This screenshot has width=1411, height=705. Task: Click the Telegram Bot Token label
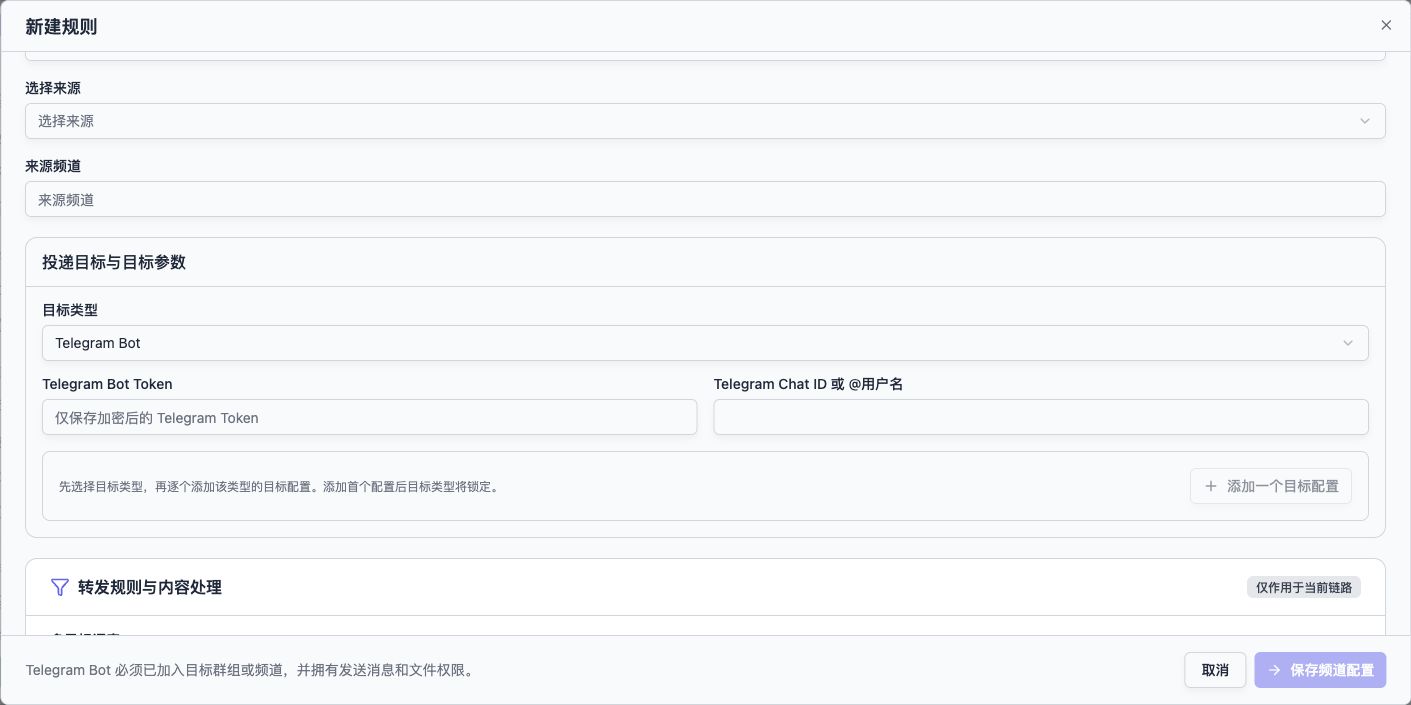pyautogui.click(x=107, y=384)
